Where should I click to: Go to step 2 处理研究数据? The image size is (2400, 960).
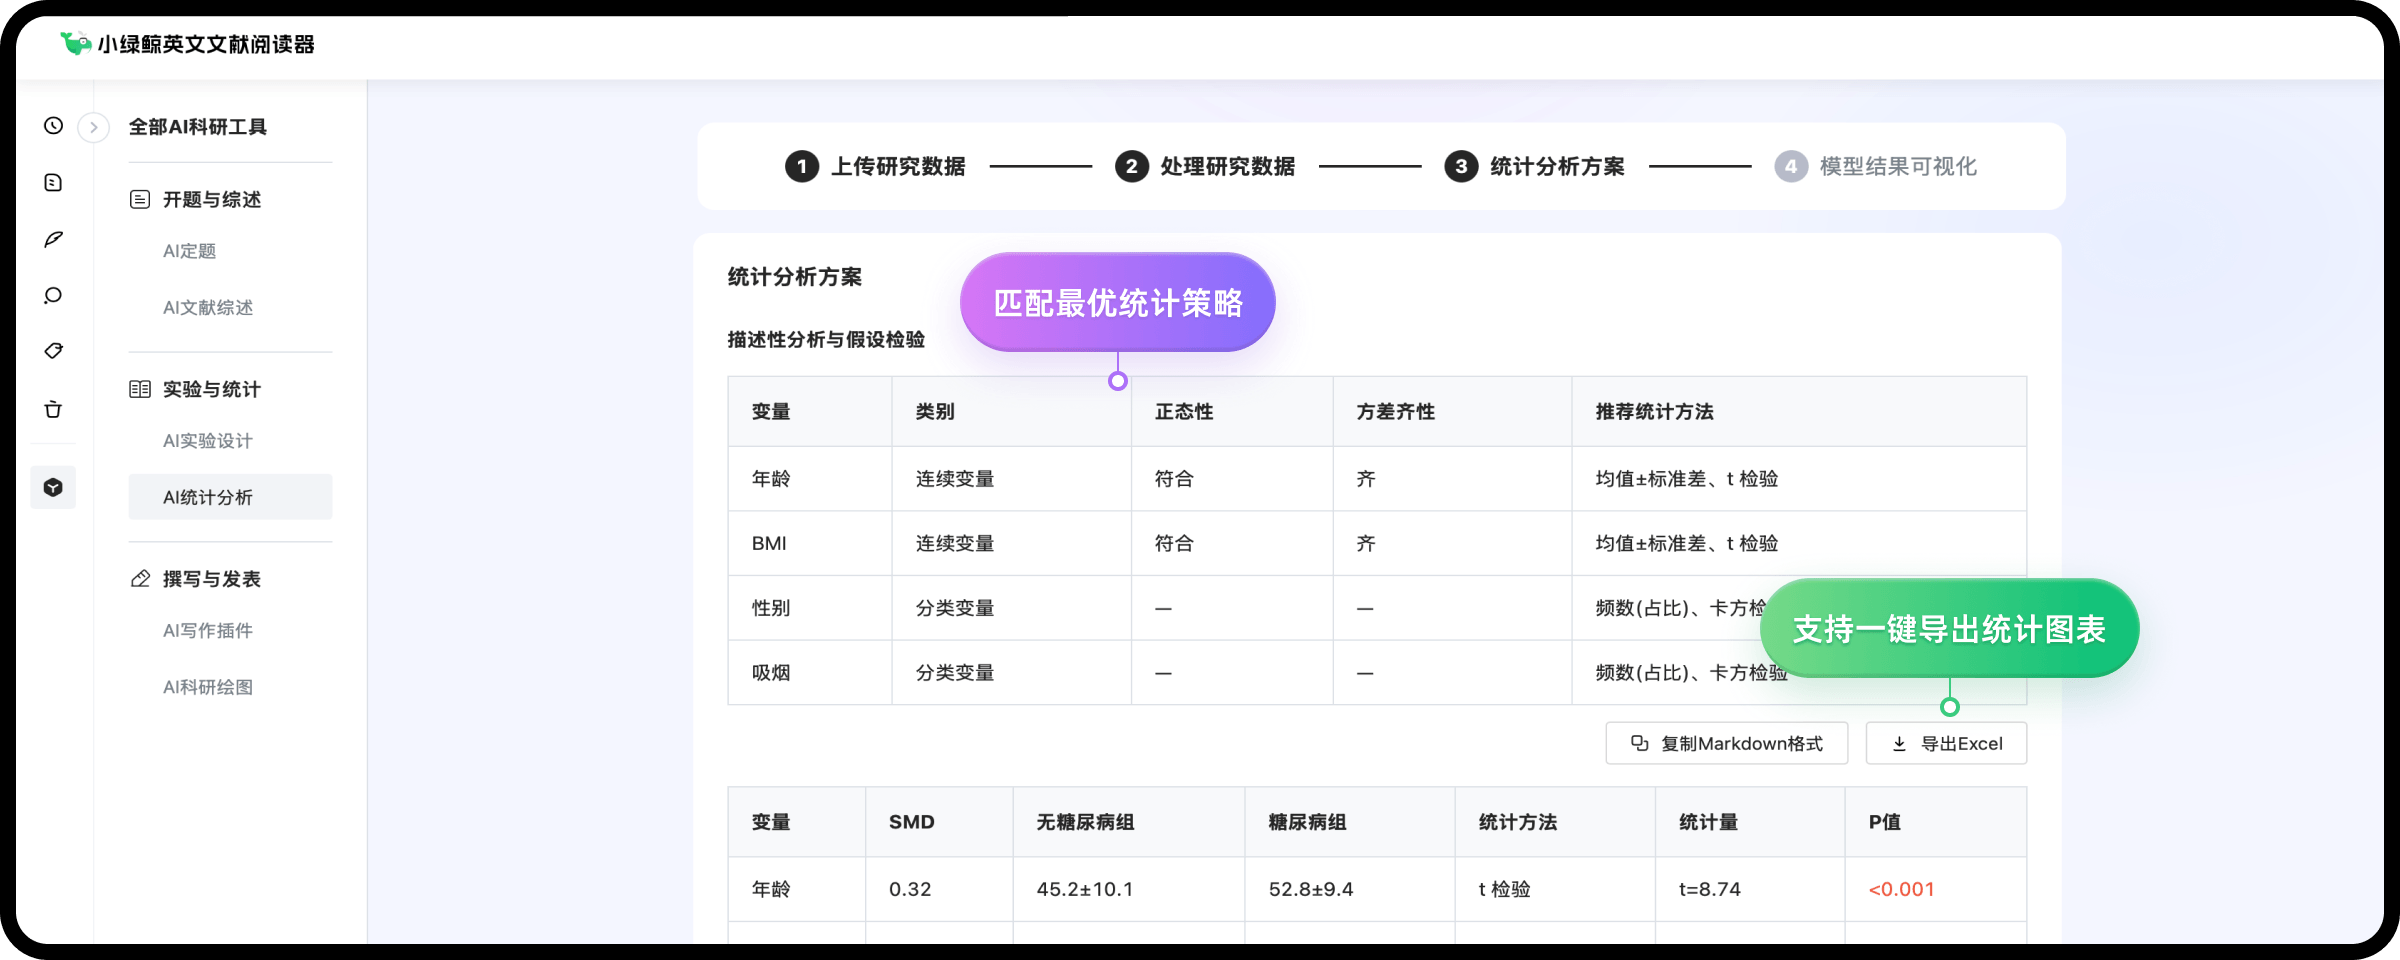1205,166
